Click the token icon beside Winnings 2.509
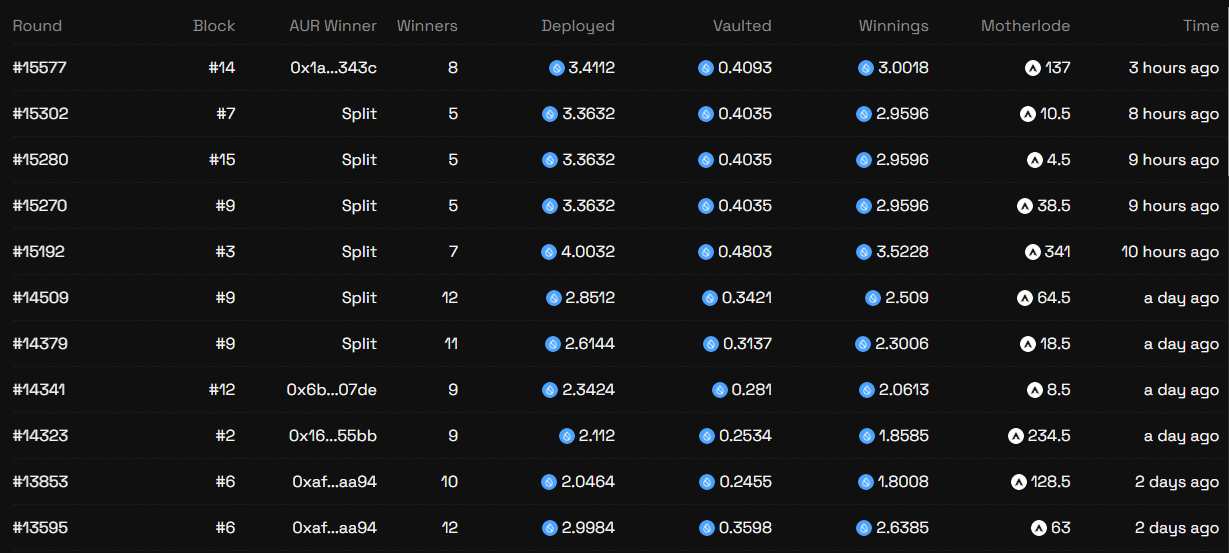 point(872,298)
